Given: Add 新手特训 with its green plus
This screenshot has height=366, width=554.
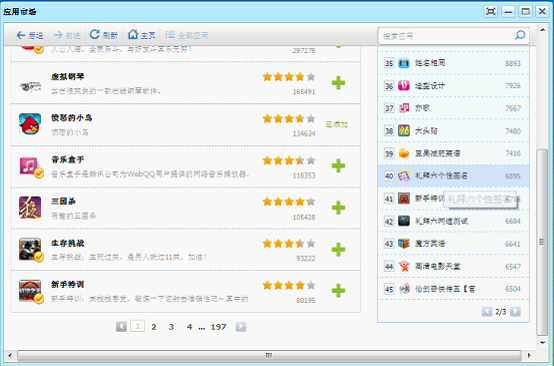Looking at the screenshot, I should point(338,291).
